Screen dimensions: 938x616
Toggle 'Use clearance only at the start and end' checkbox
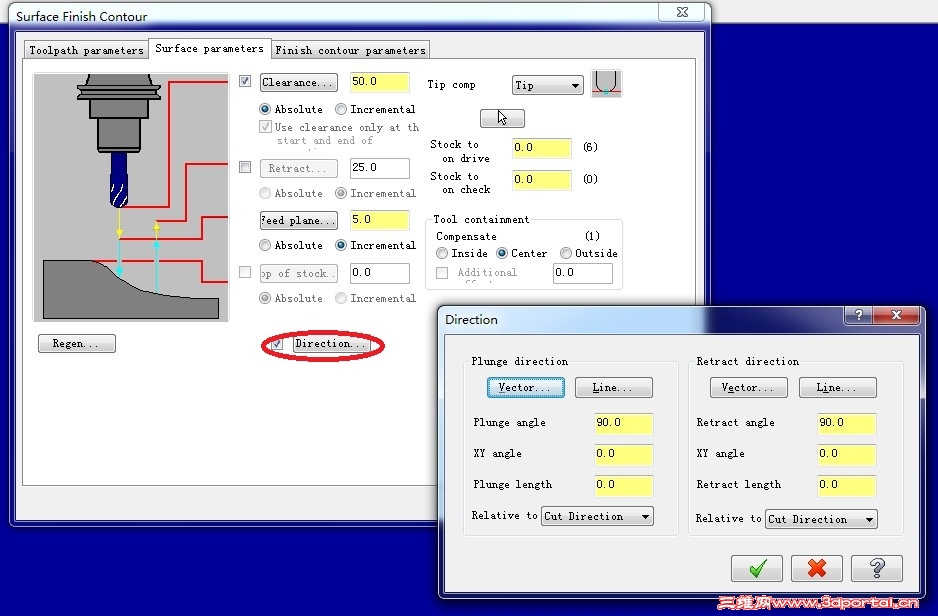tap(265, 127)
